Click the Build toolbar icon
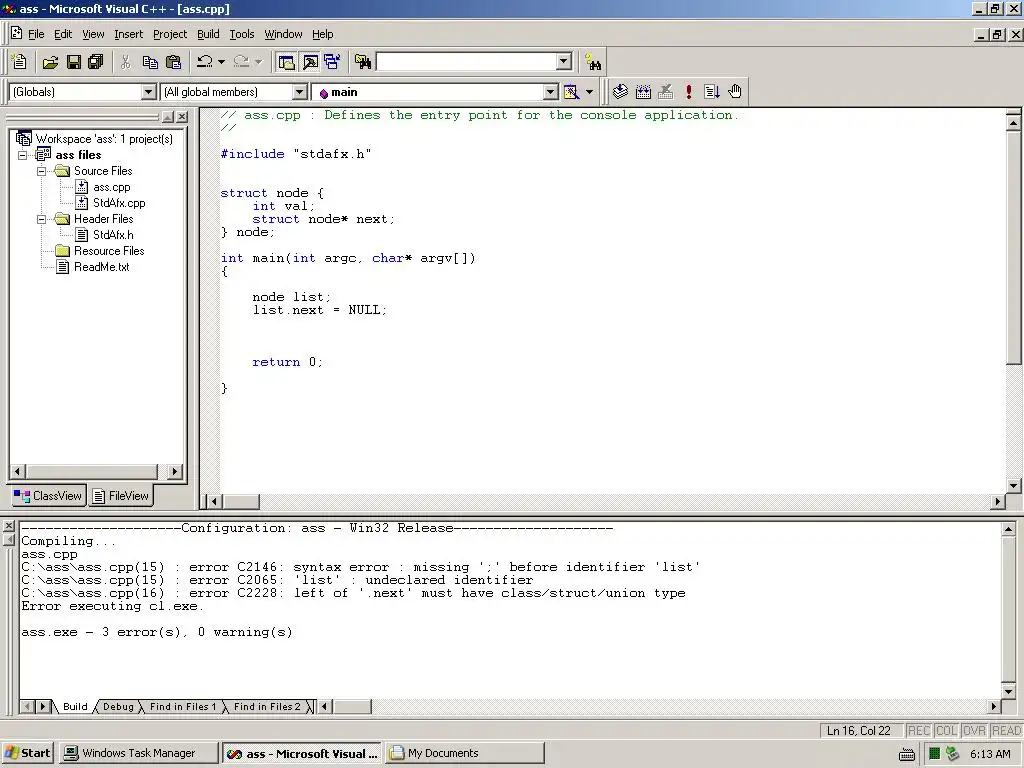1024x768 pixels. pyautogui.click(x=643, y=92)
